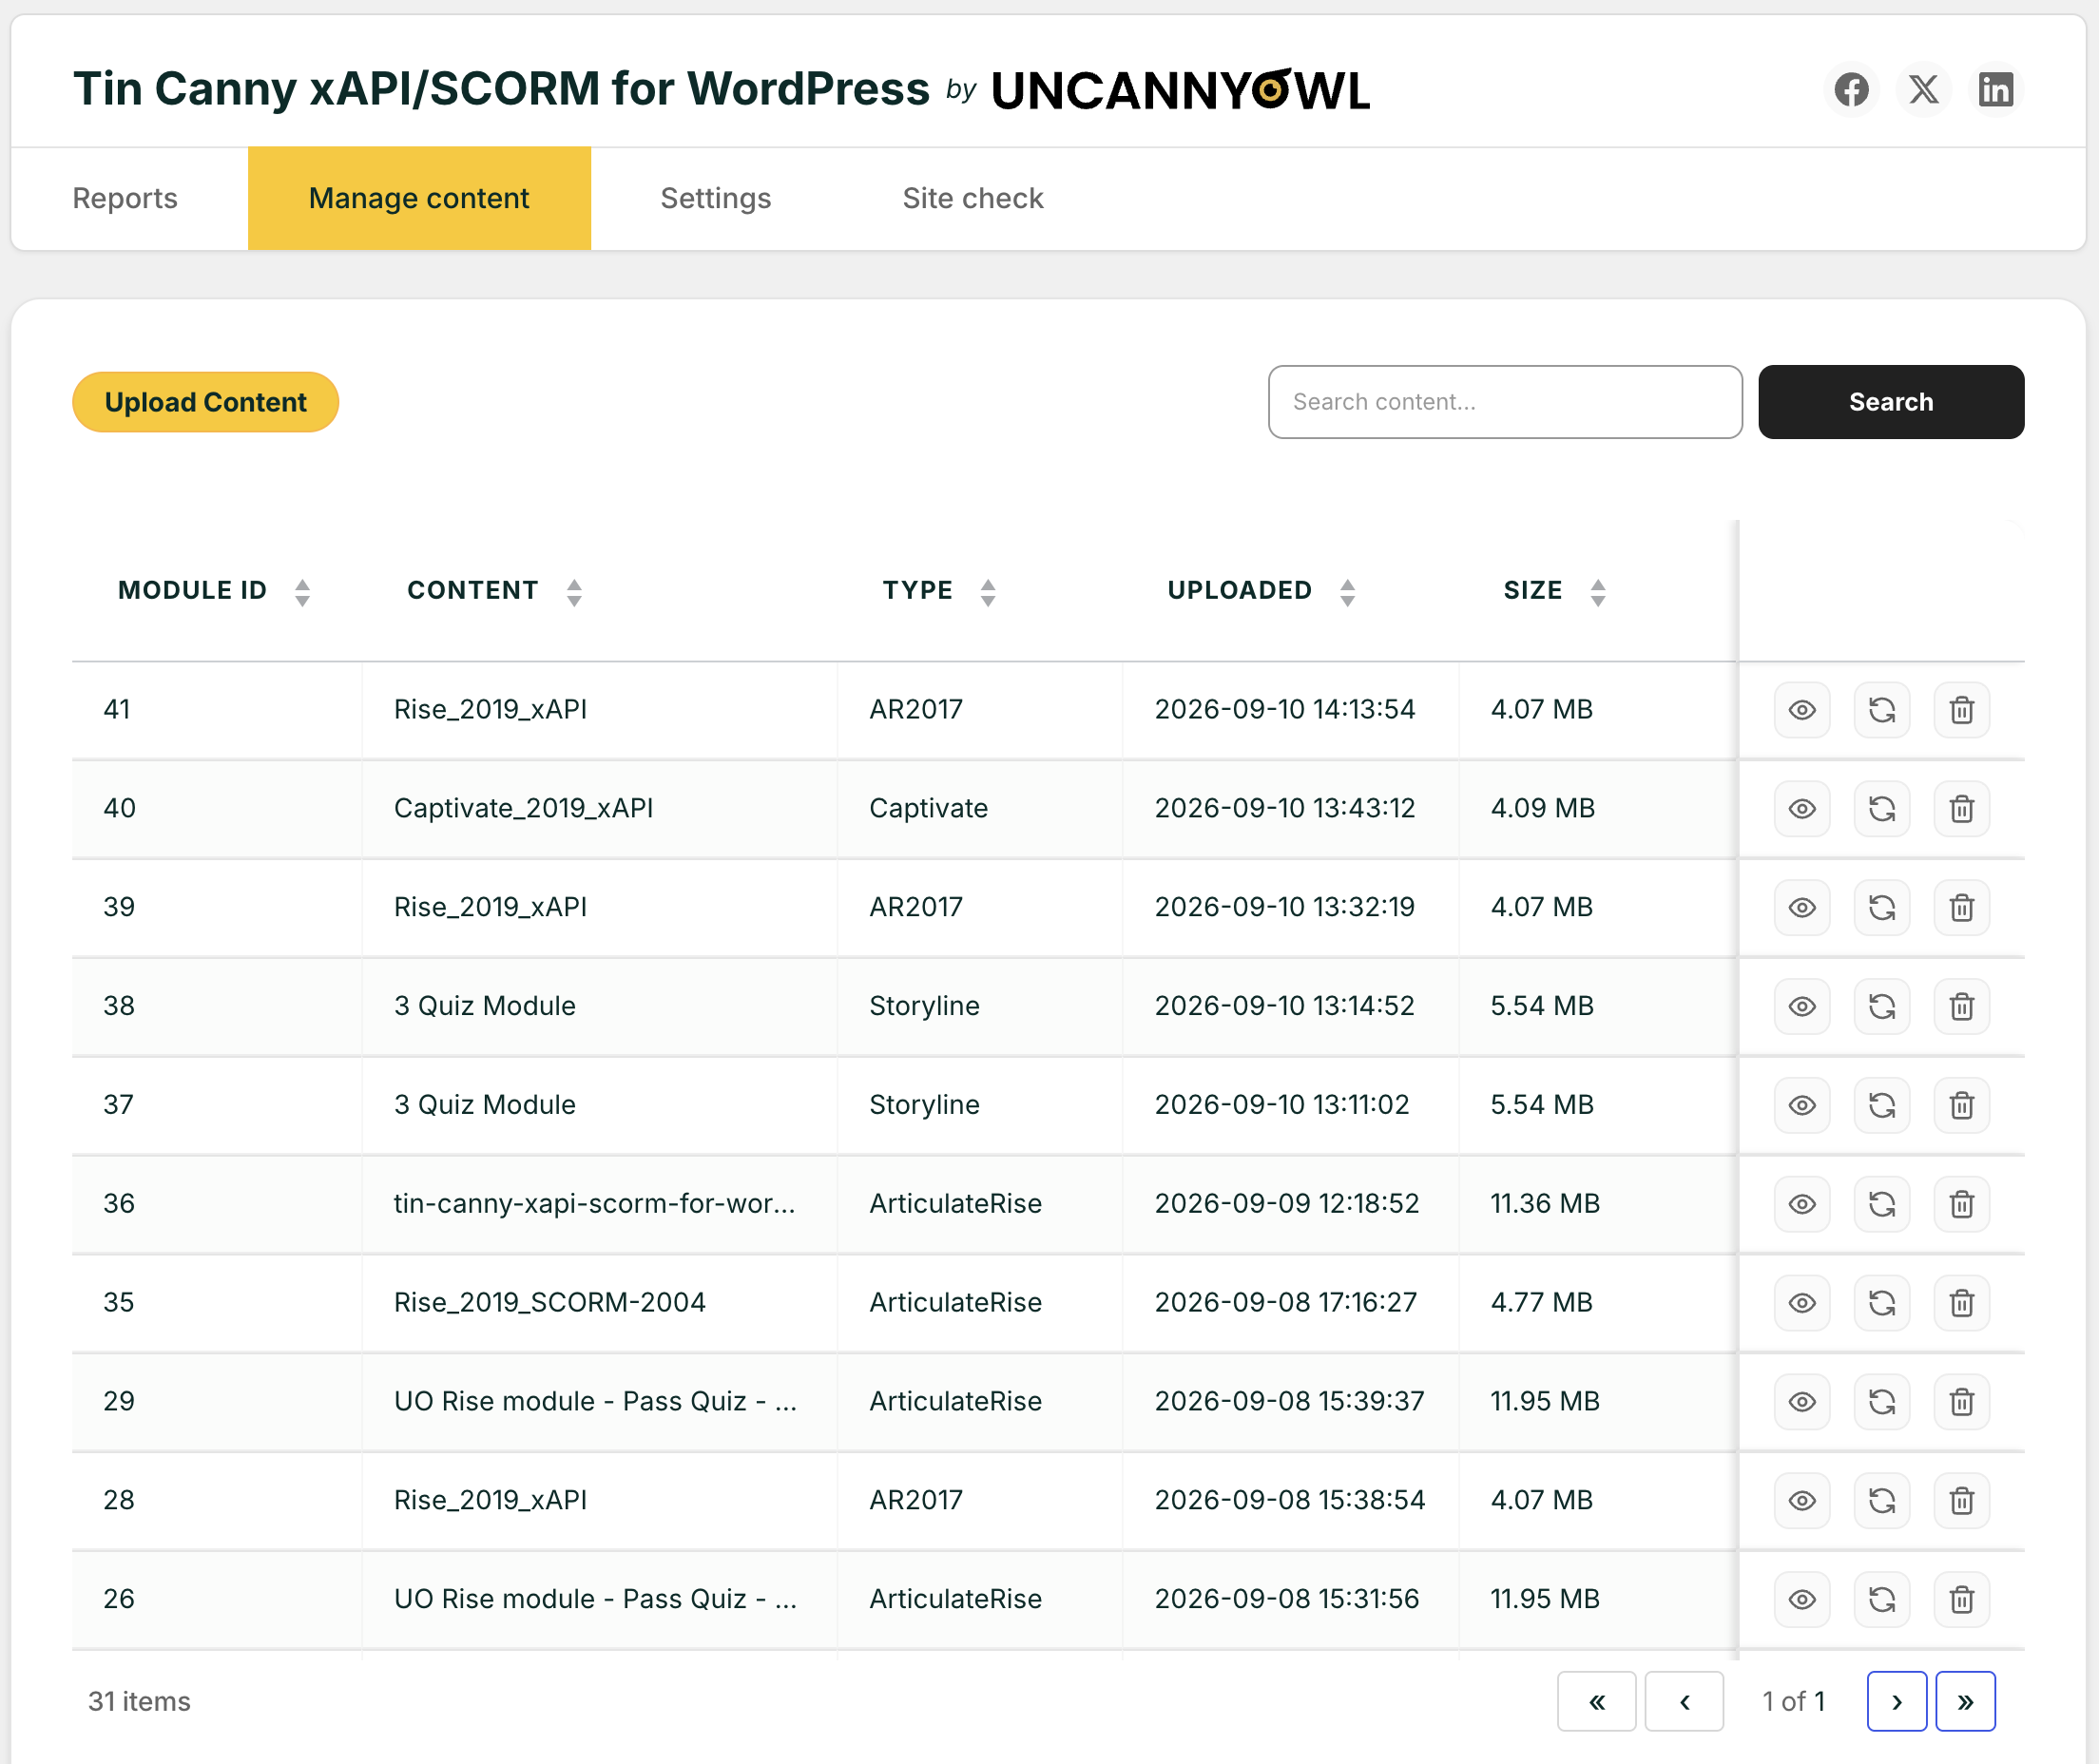Click the 3 Quiz Module name in row 38

484,1007
